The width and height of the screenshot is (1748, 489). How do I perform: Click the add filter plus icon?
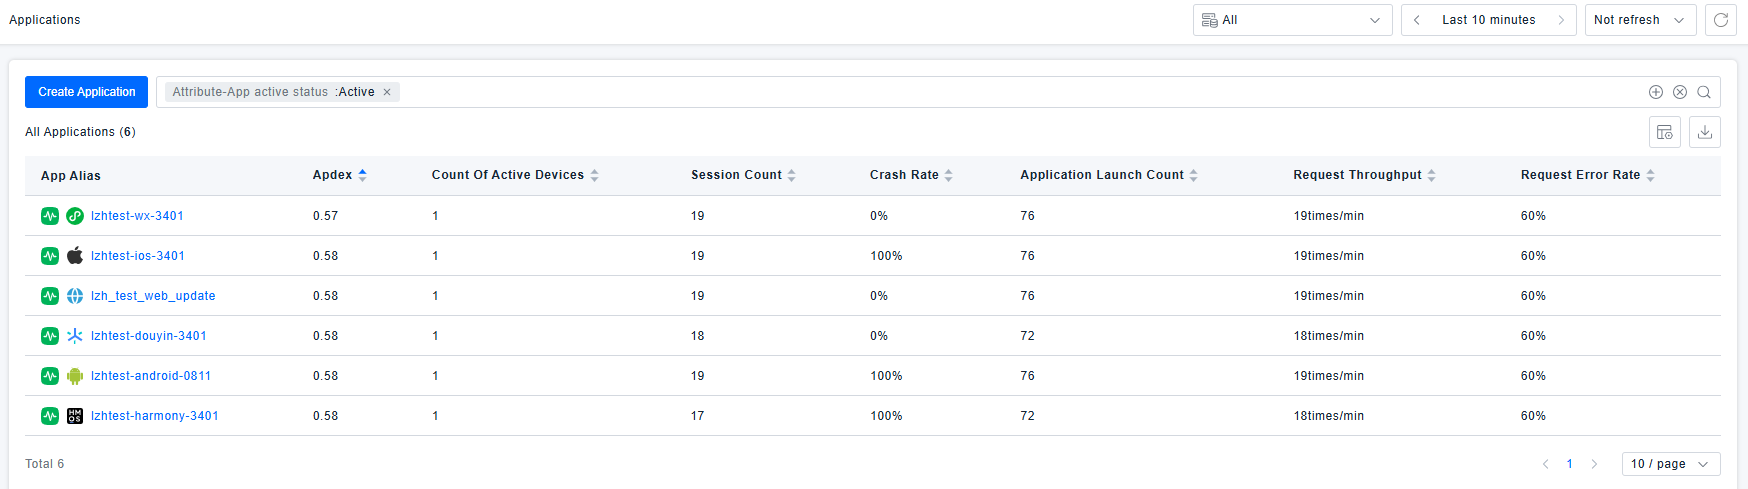pyautogui.click(x=1656, y=92)
